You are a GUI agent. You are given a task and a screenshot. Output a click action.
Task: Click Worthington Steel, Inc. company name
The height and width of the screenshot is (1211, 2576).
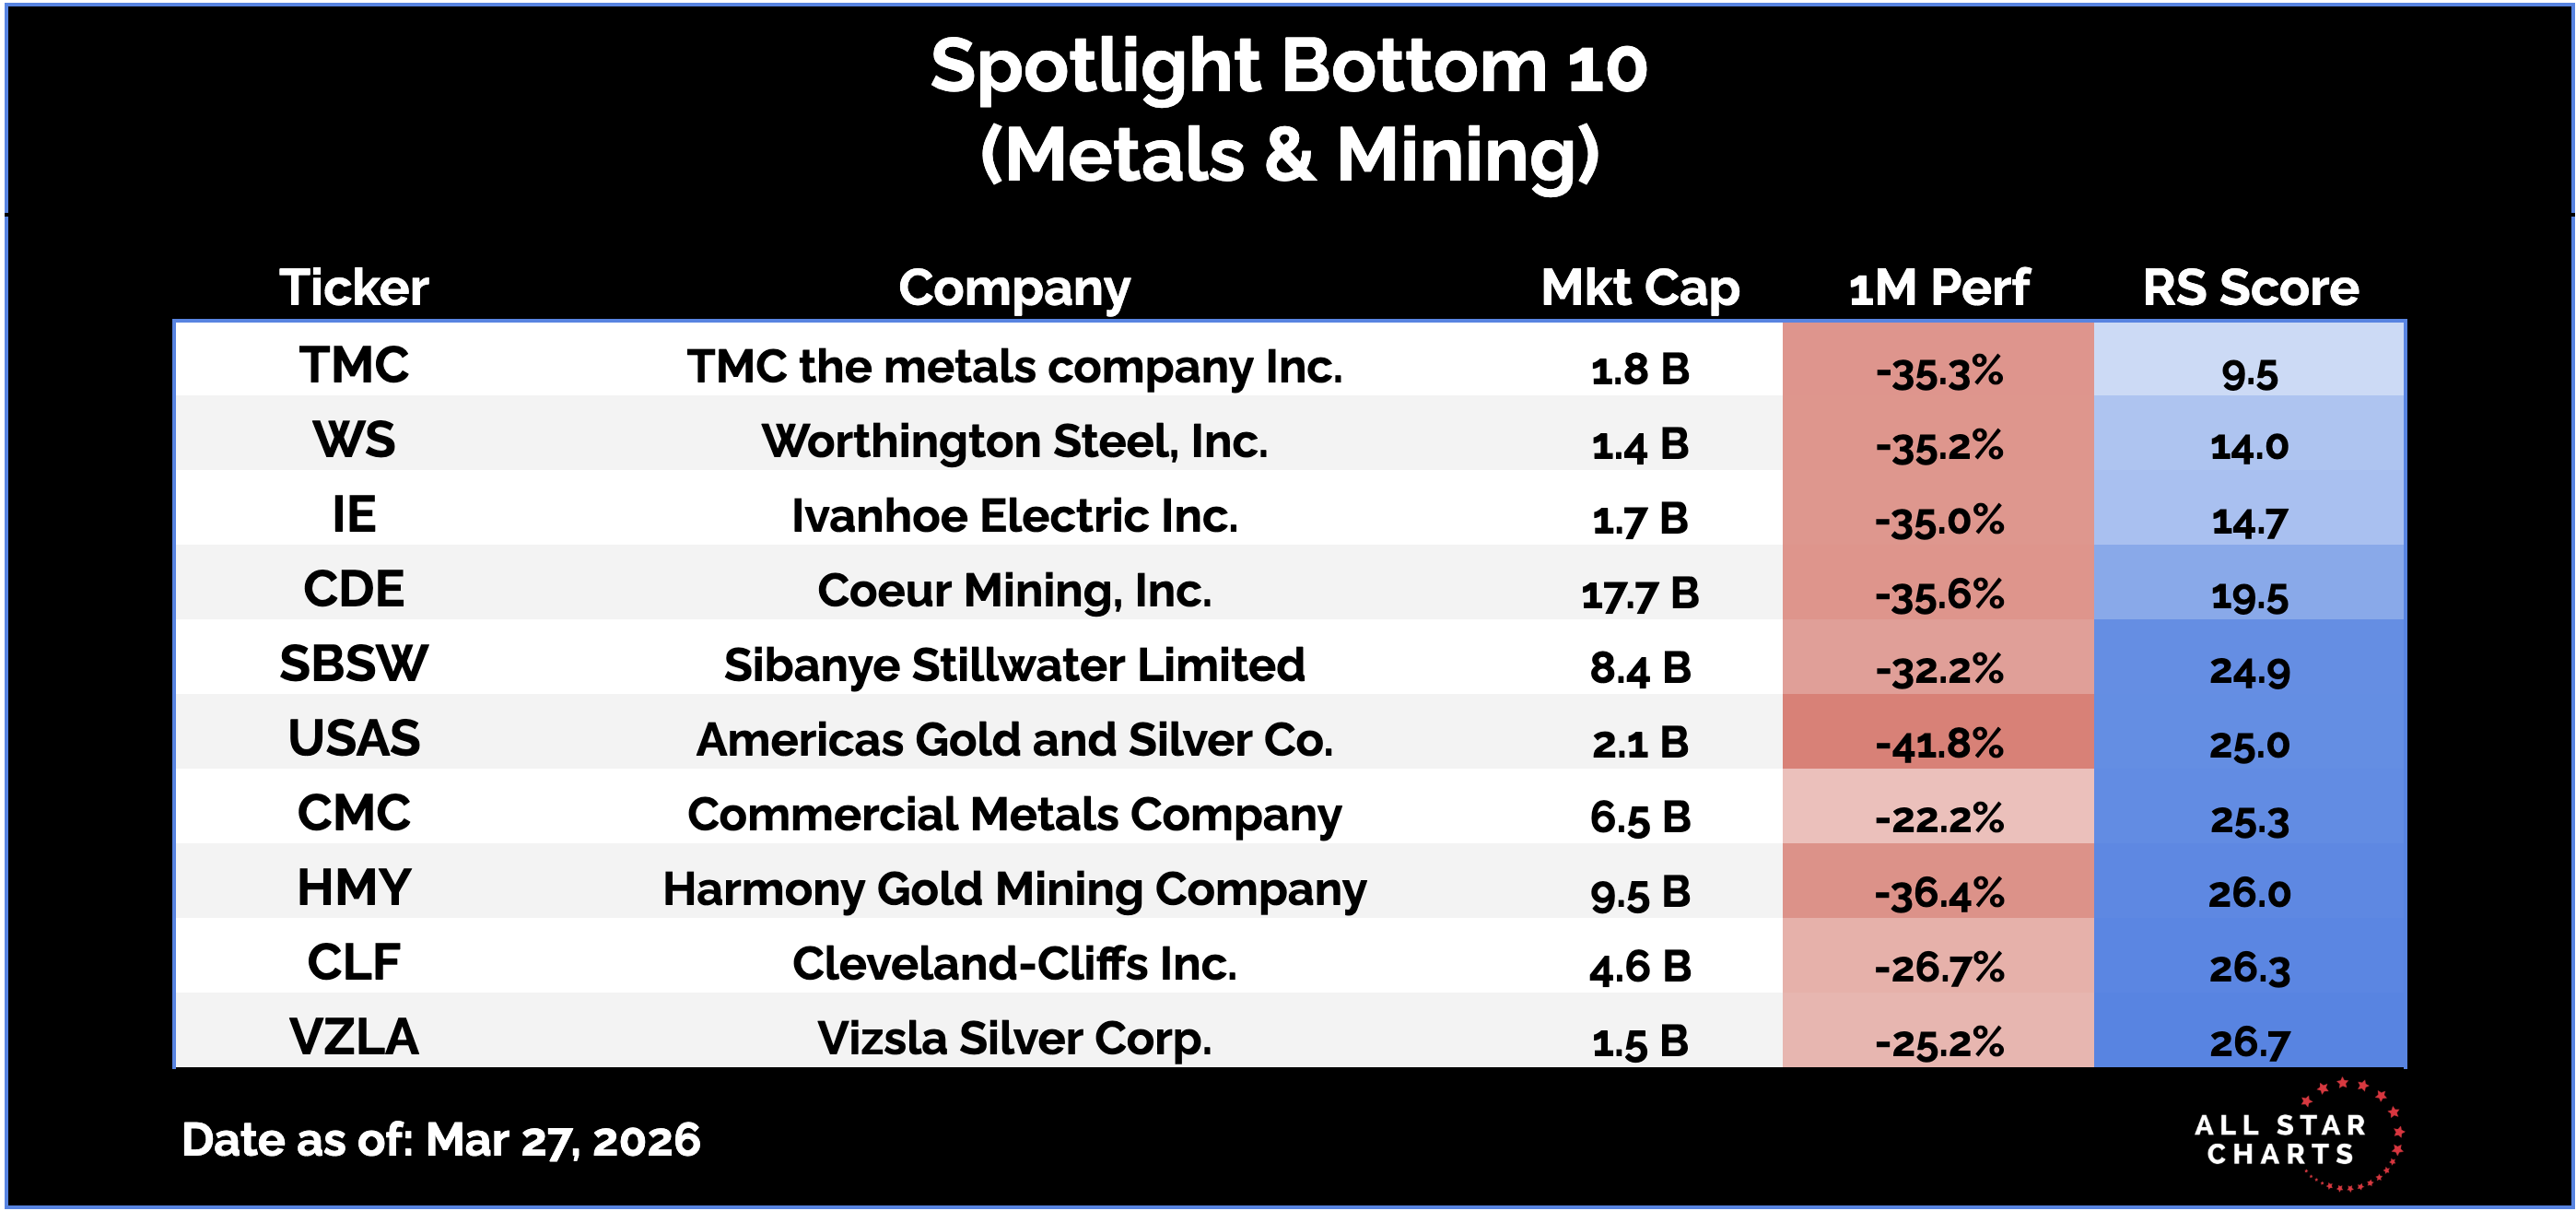tap(1014, 441)
